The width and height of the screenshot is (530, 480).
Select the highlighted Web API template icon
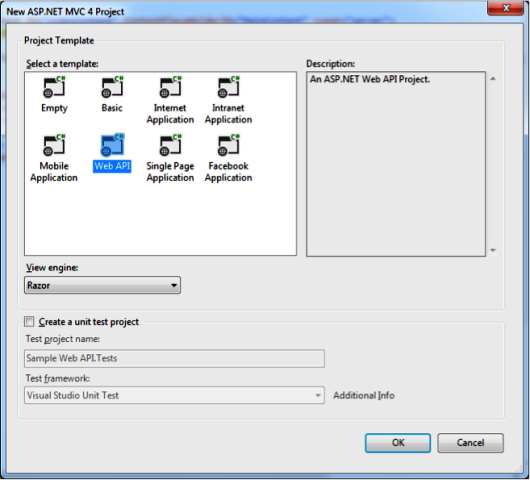click(x=112, y=145)
